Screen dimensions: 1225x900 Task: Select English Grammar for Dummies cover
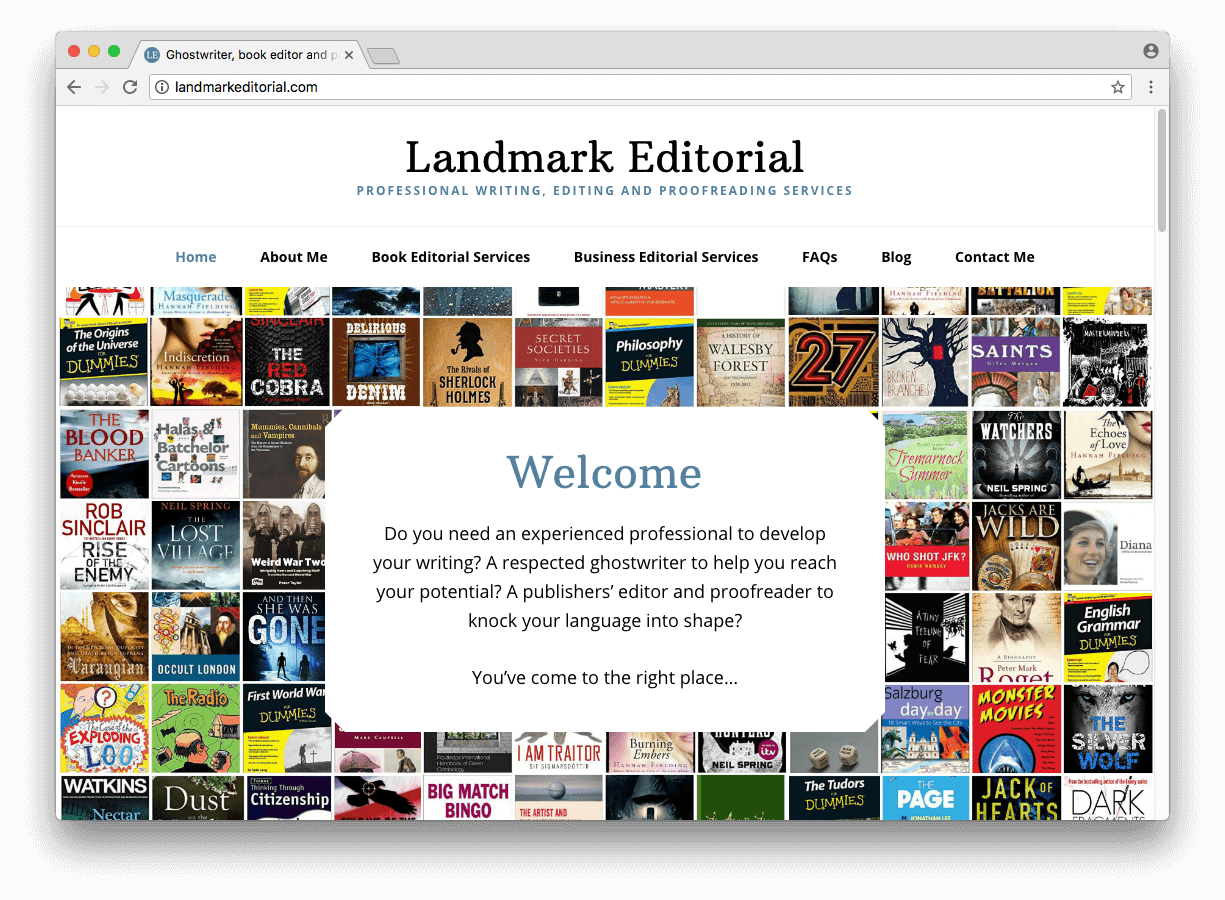pos(1108,637)
